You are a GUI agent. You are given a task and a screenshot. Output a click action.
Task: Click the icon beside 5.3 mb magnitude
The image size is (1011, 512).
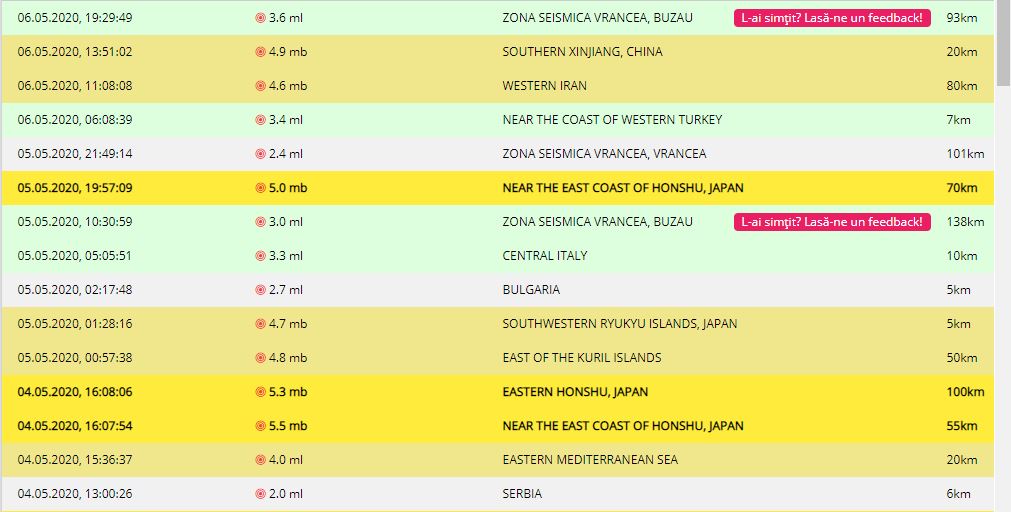click(x=260, y=392)
